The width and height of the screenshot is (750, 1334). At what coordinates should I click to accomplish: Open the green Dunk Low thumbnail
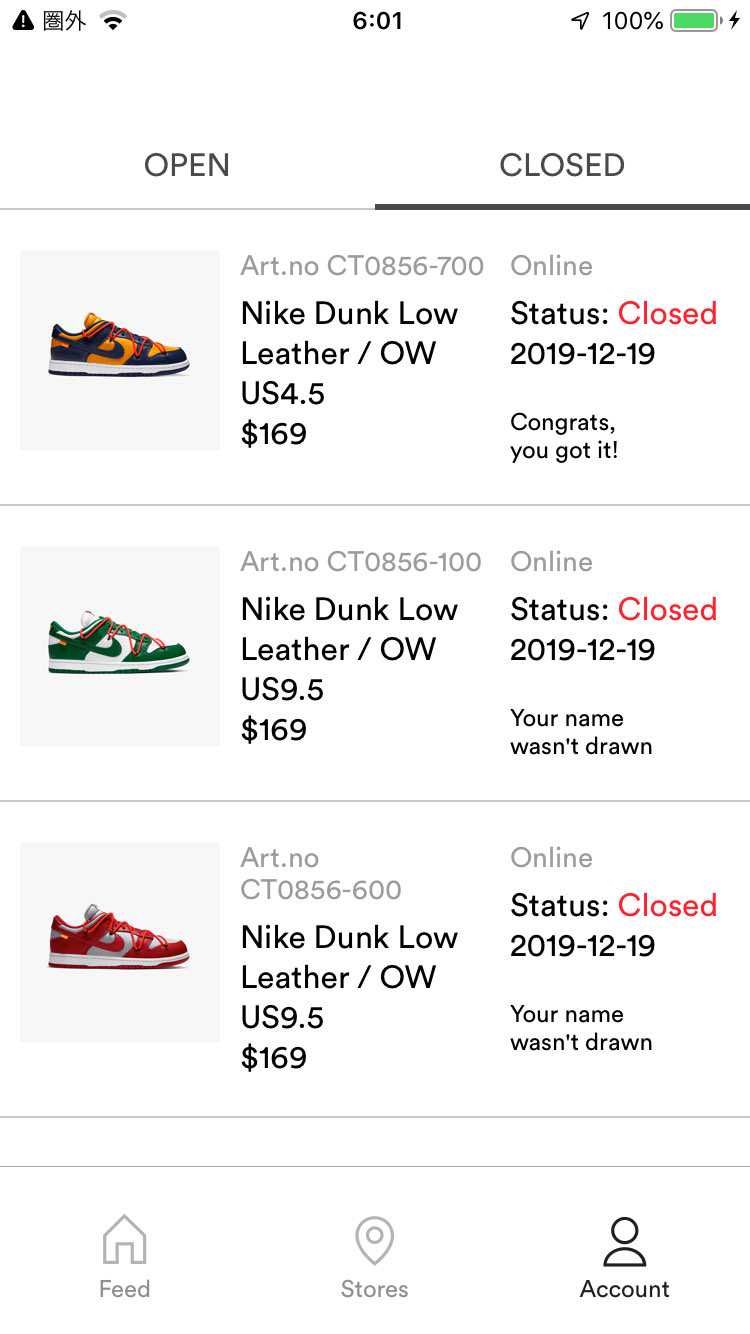coord(120,646)
